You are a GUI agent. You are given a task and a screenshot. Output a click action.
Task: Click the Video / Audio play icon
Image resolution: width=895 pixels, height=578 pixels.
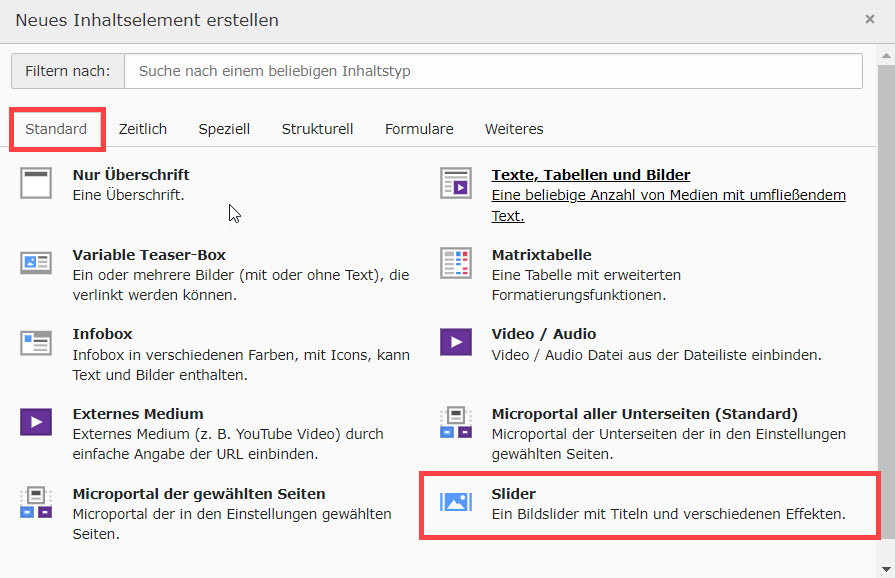point(455,342)
